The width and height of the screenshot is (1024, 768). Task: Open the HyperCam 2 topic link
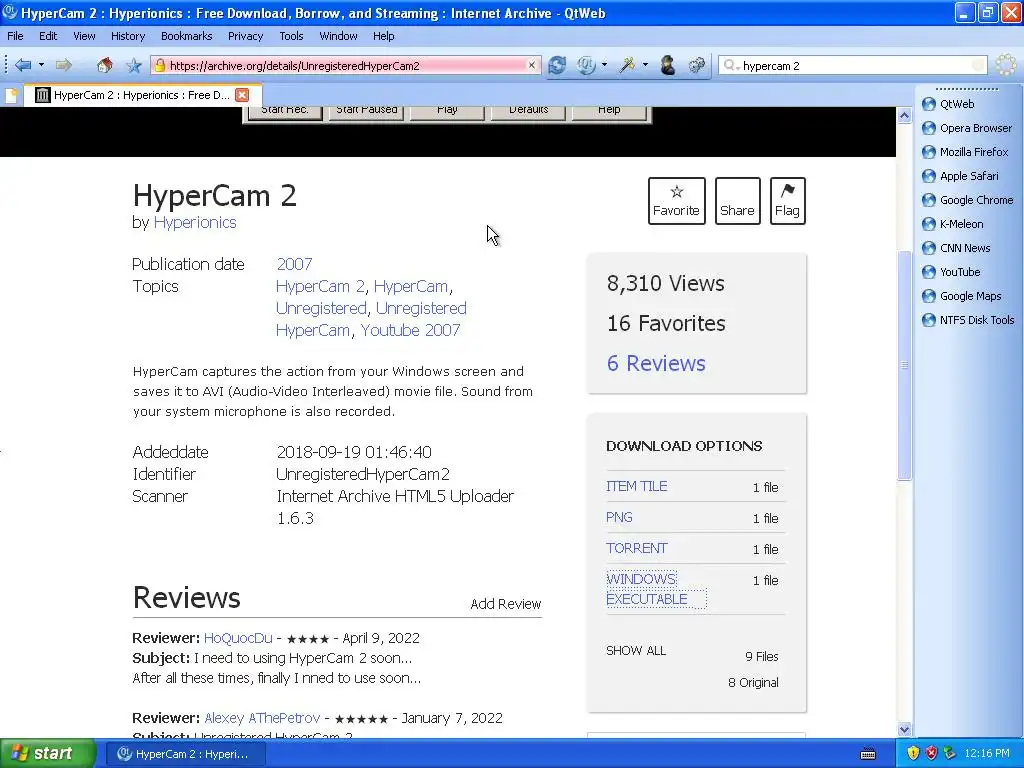320,286
